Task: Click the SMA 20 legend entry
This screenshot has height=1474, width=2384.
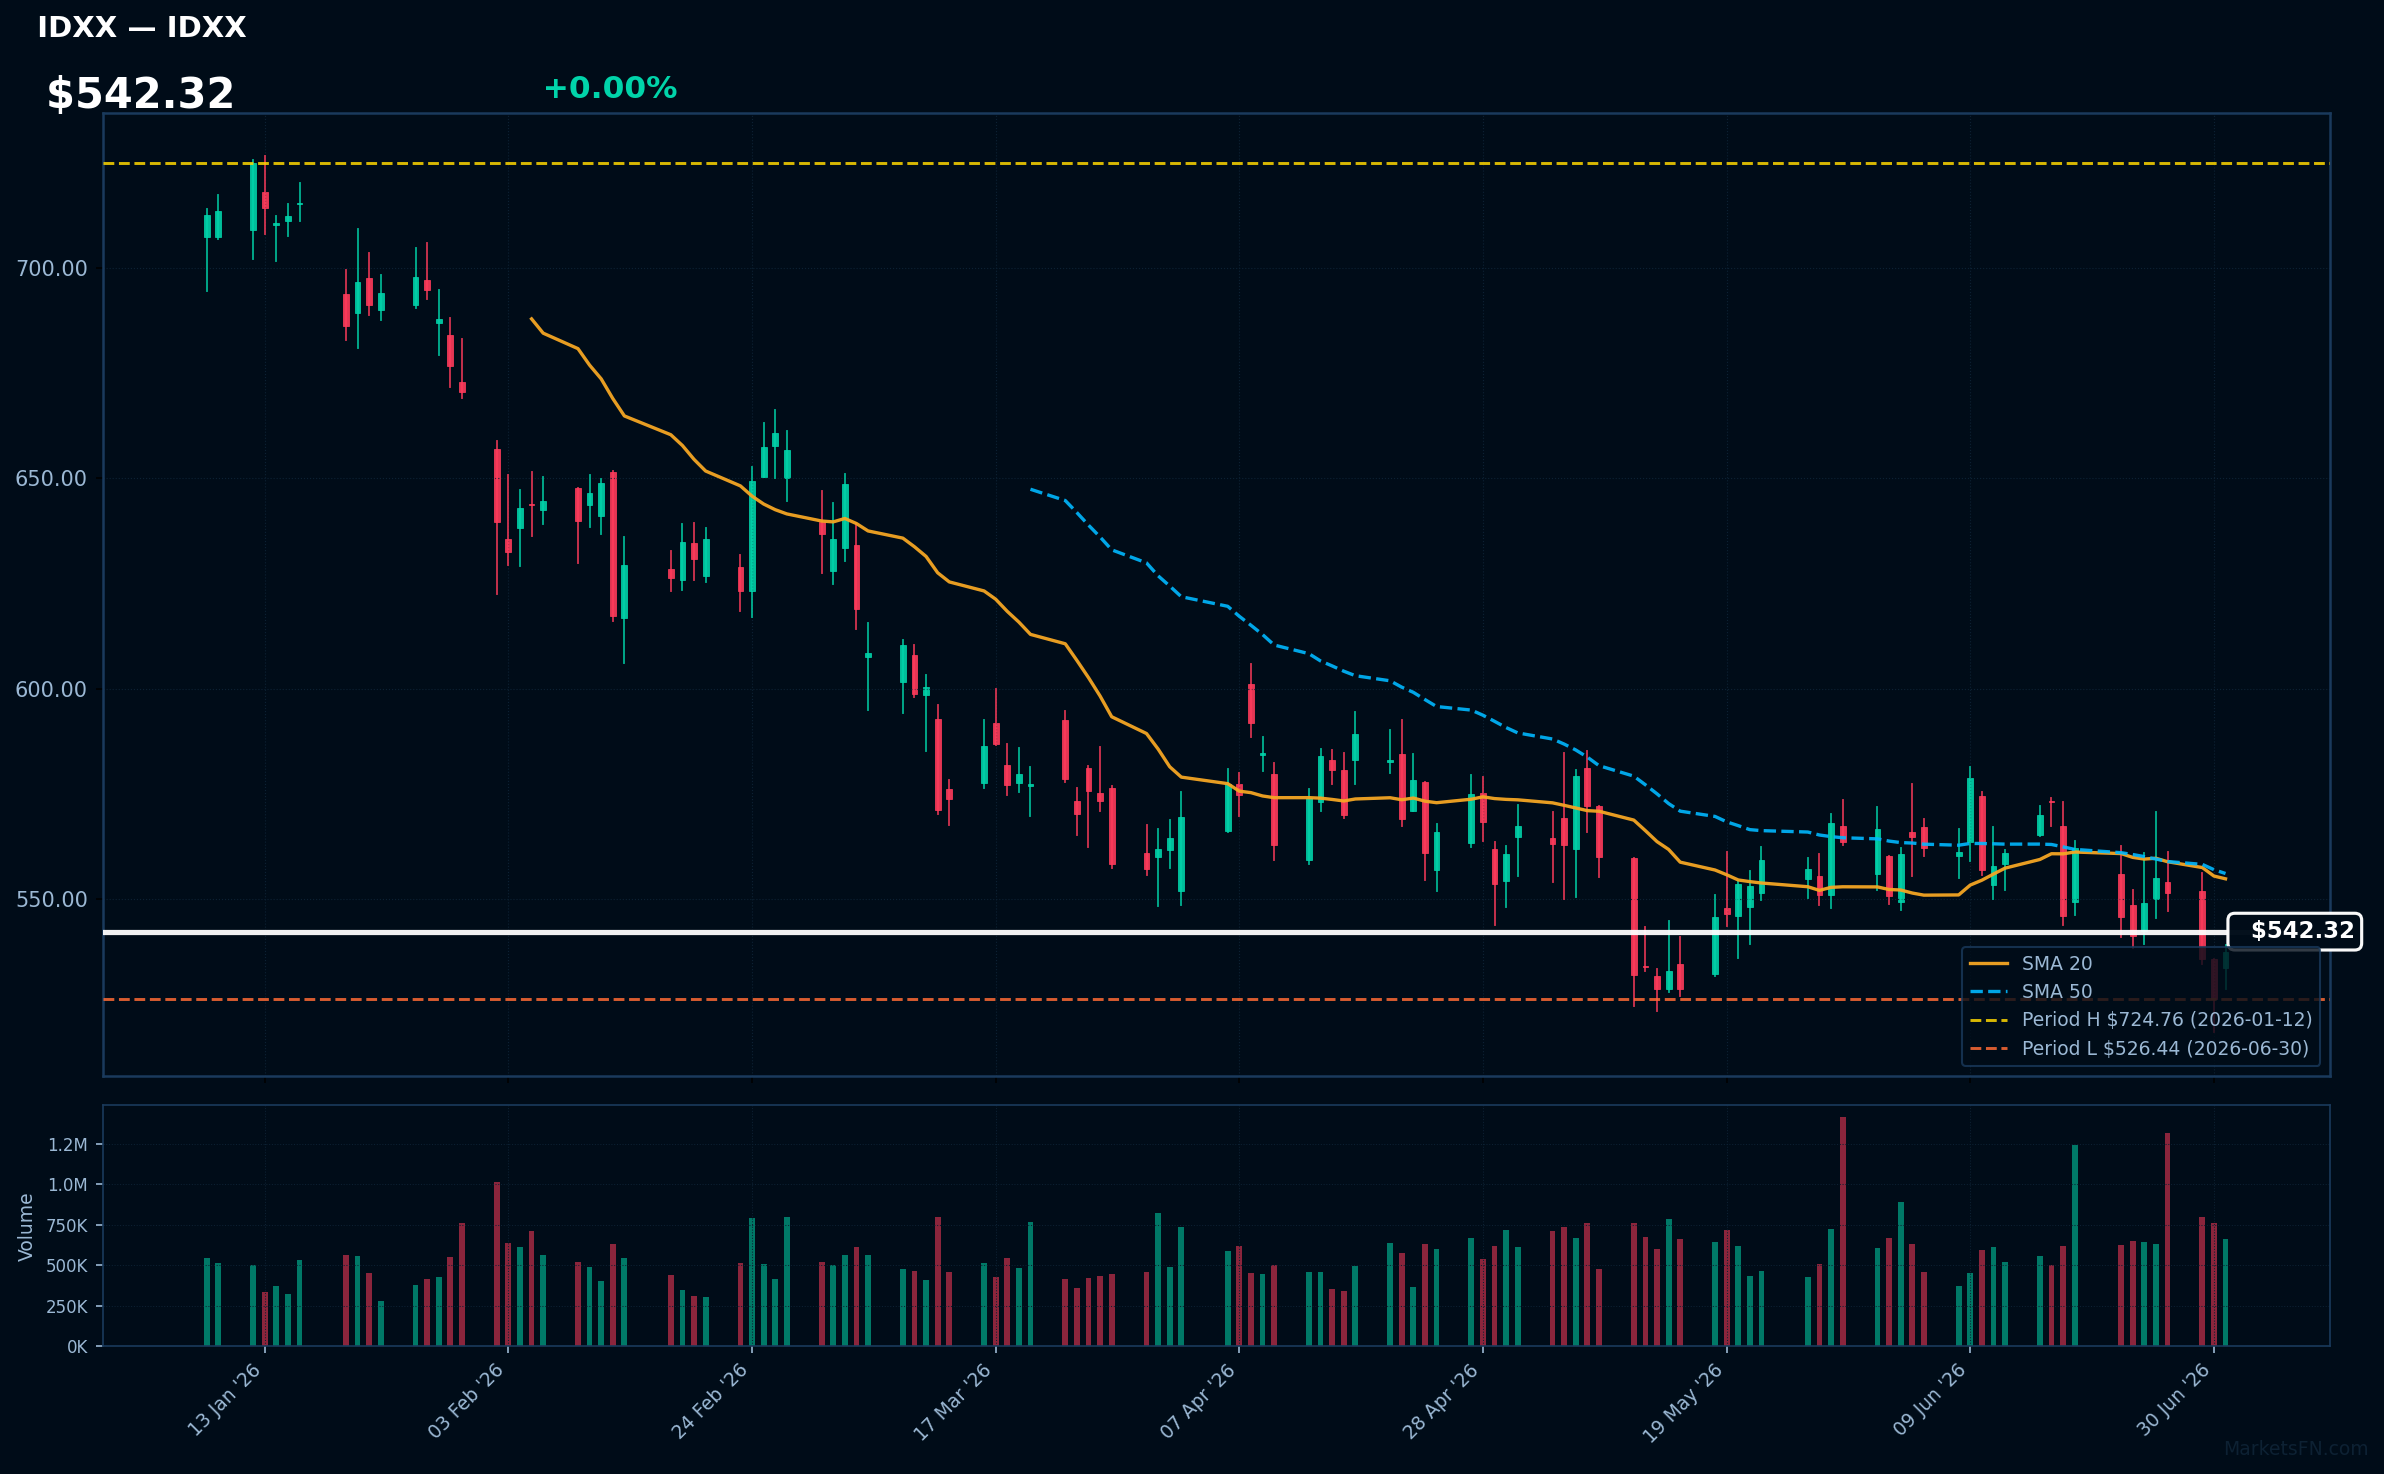Action: click(x=2031, y=963)
